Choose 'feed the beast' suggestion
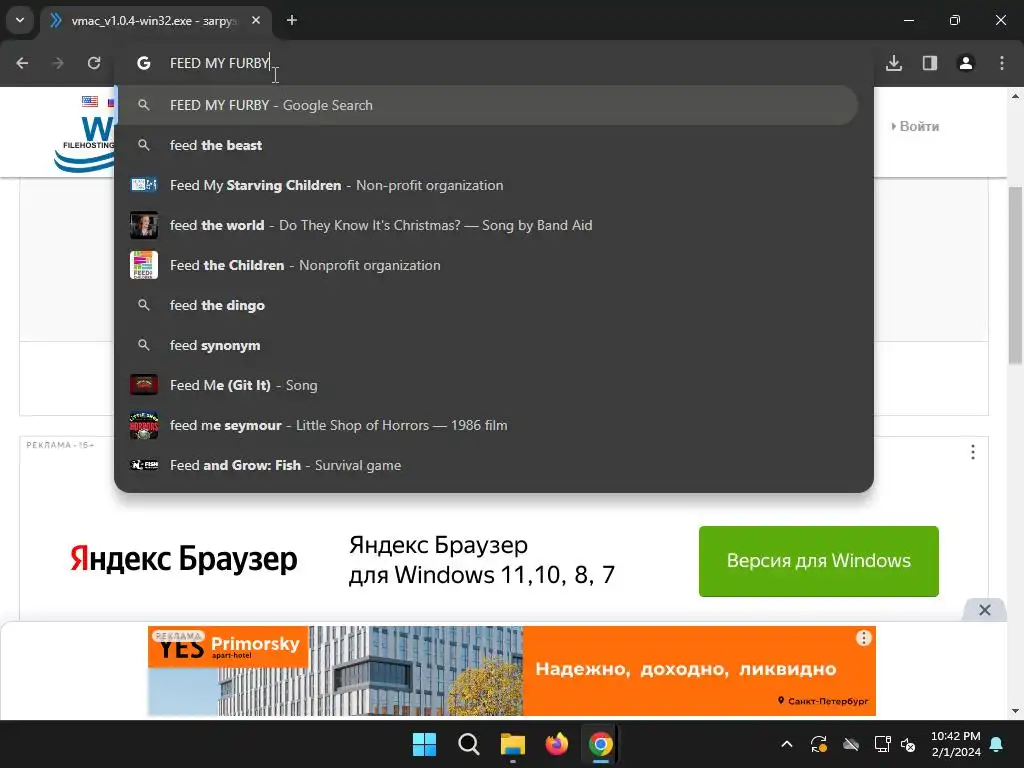 coord(487,145)
